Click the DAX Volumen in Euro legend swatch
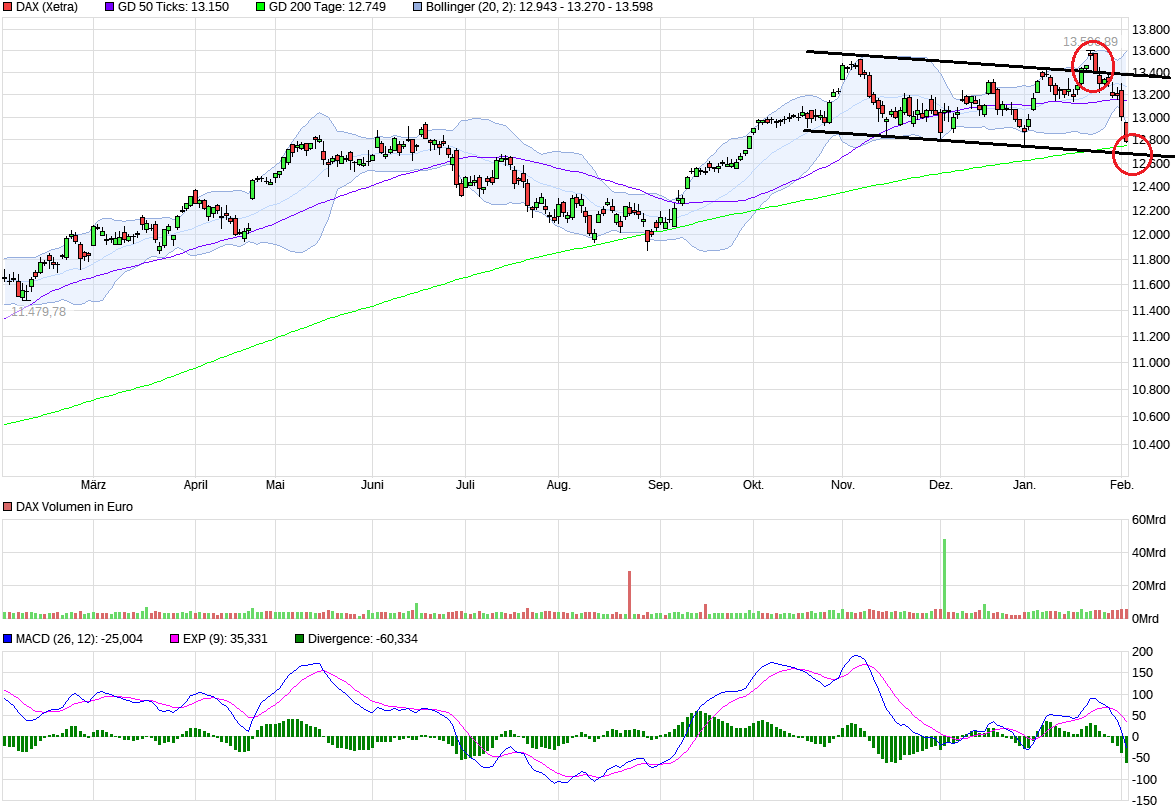Viewport: 1175px width, 812px height. click(x=7, y=507)
